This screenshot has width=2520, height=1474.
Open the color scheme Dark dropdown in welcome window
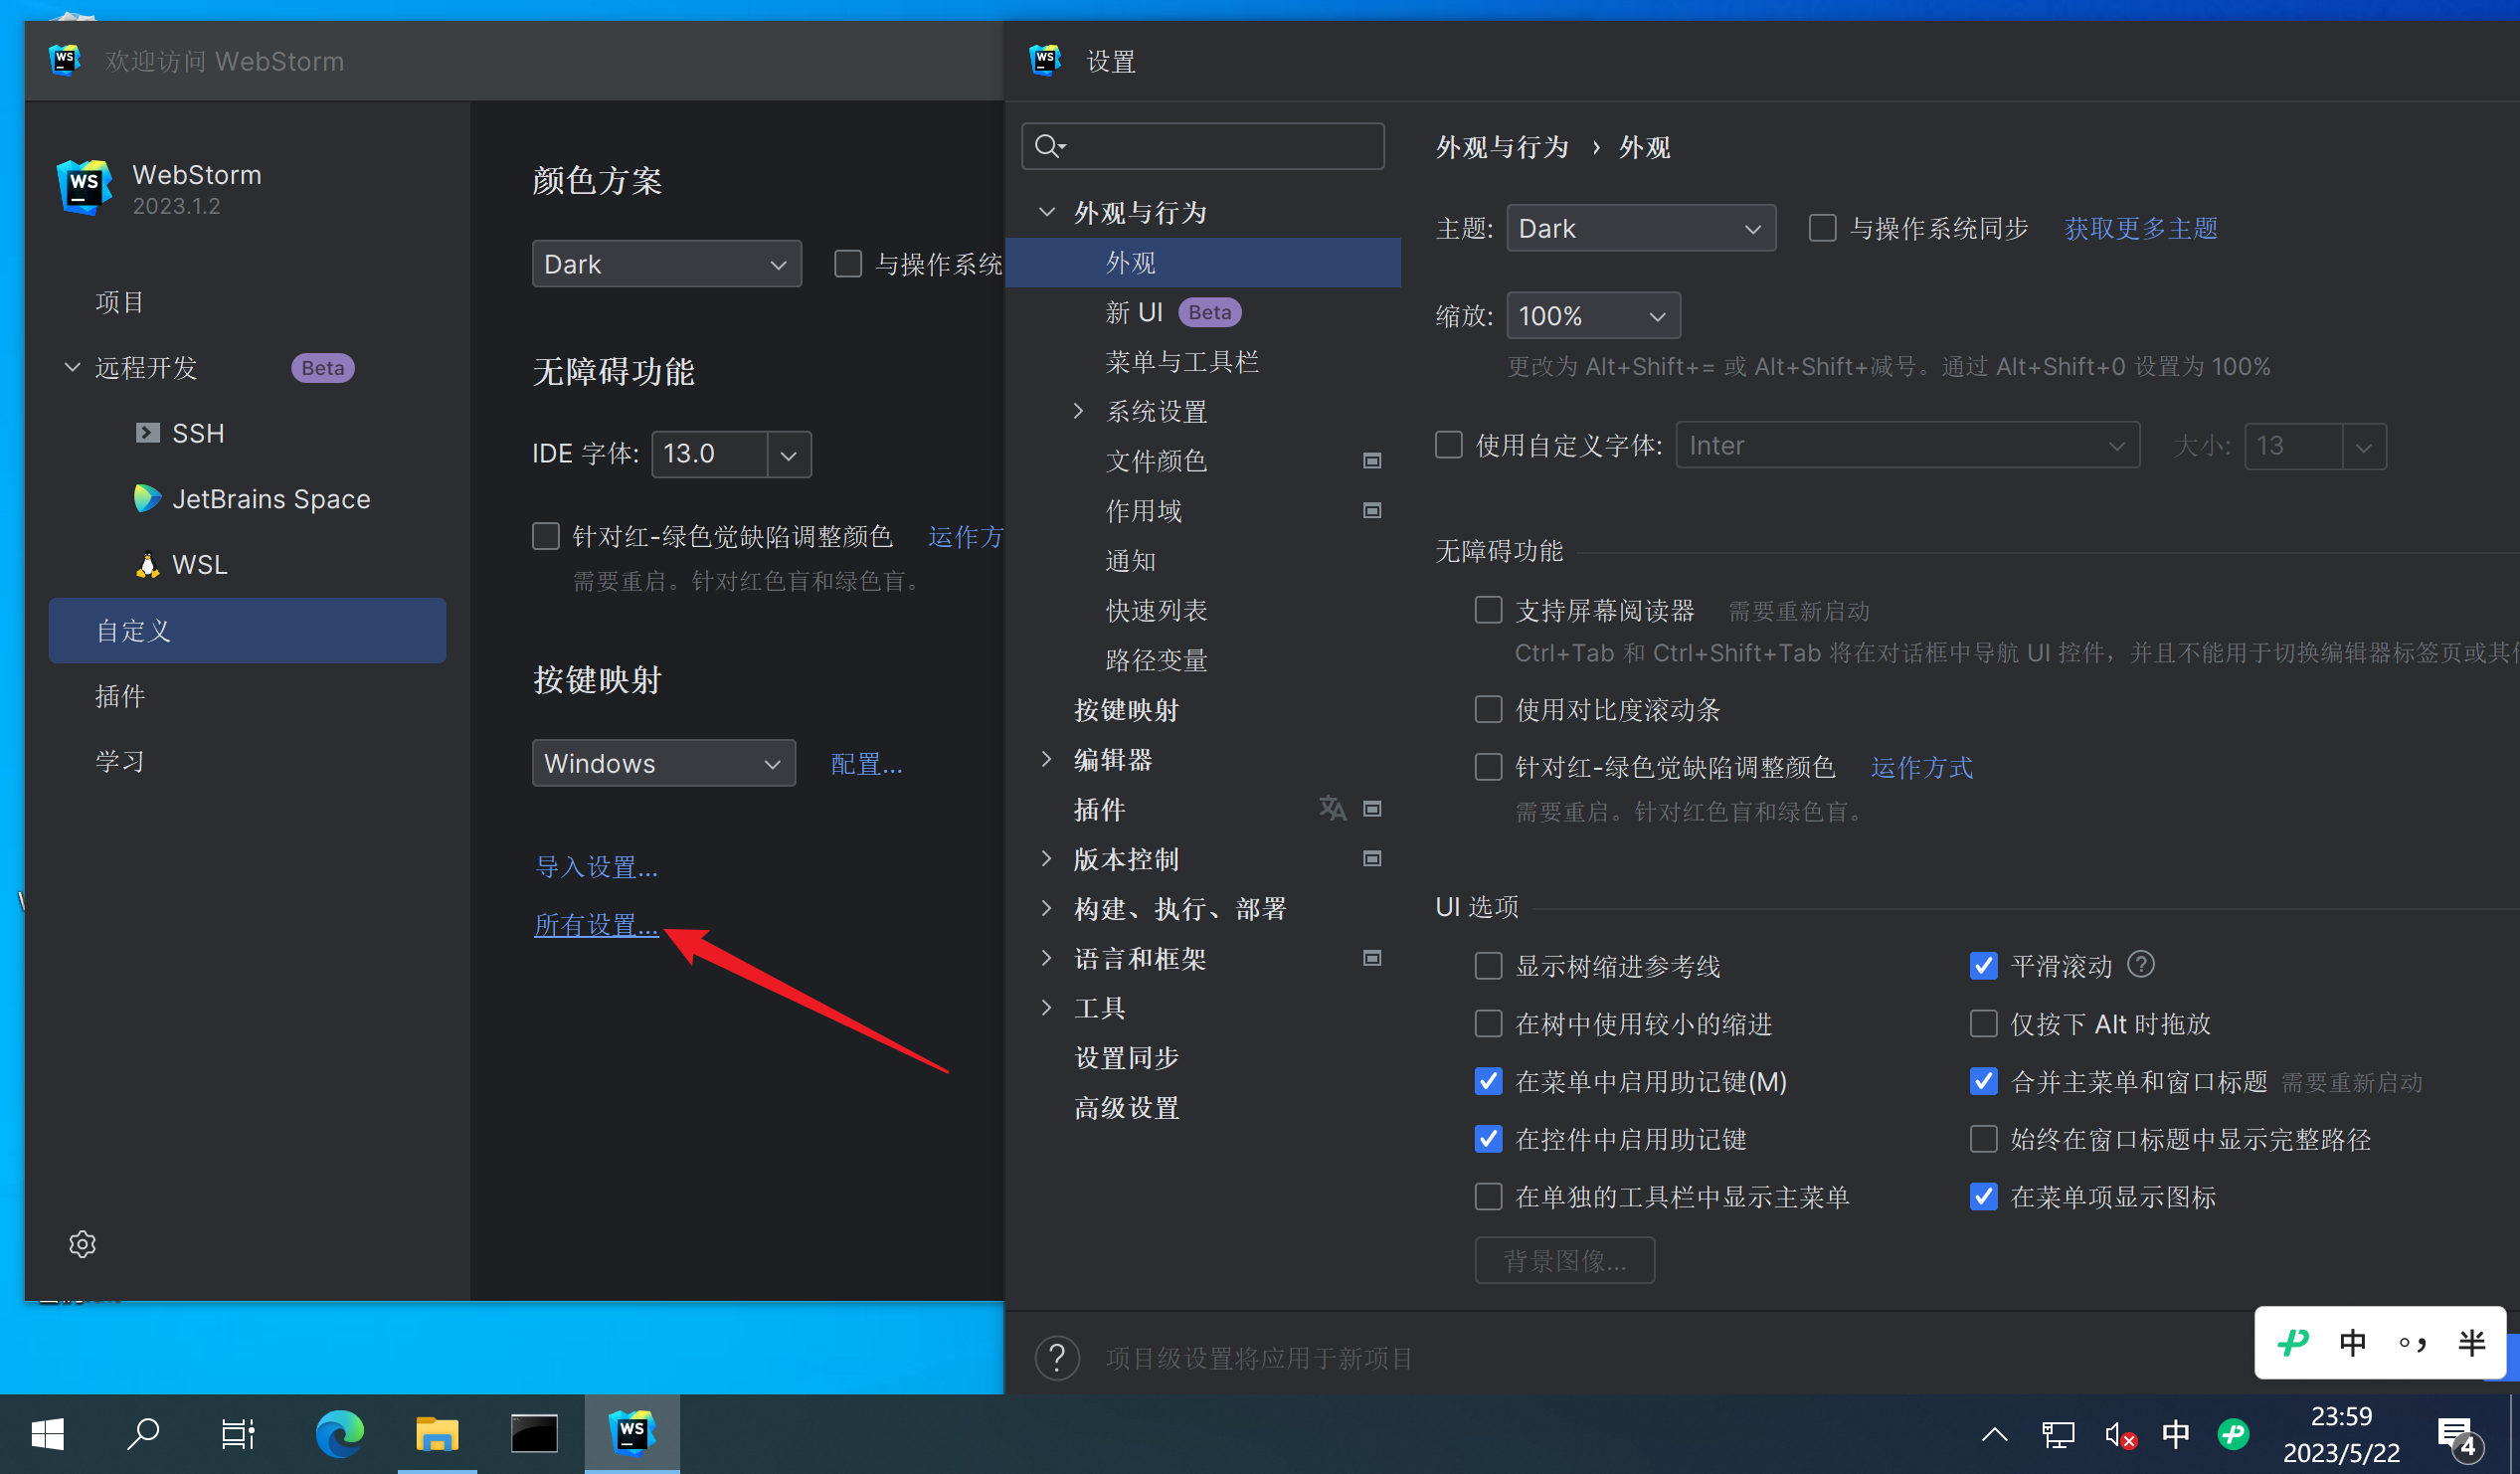point(666,264)
